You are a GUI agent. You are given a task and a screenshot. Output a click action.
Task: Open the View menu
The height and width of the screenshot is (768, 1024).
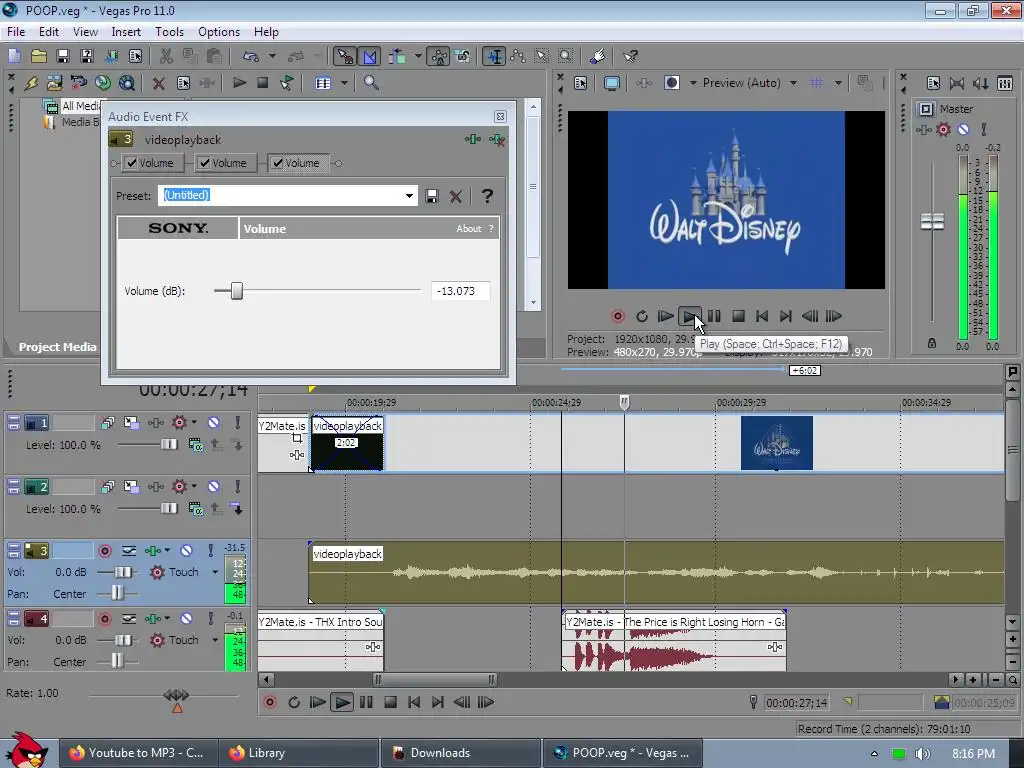tap(85, 31)
